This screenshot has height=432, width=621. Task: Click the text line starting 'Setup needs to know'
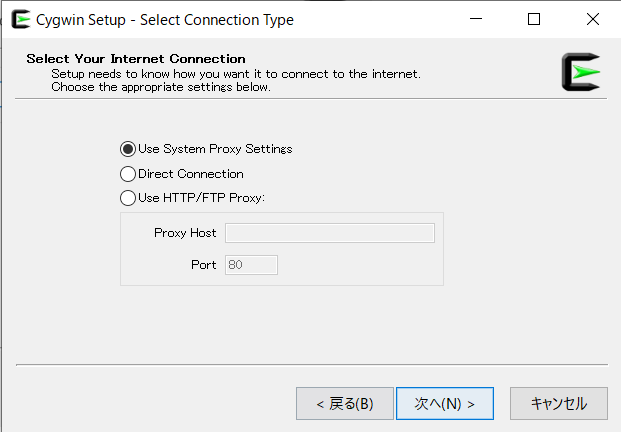(236, 73)
